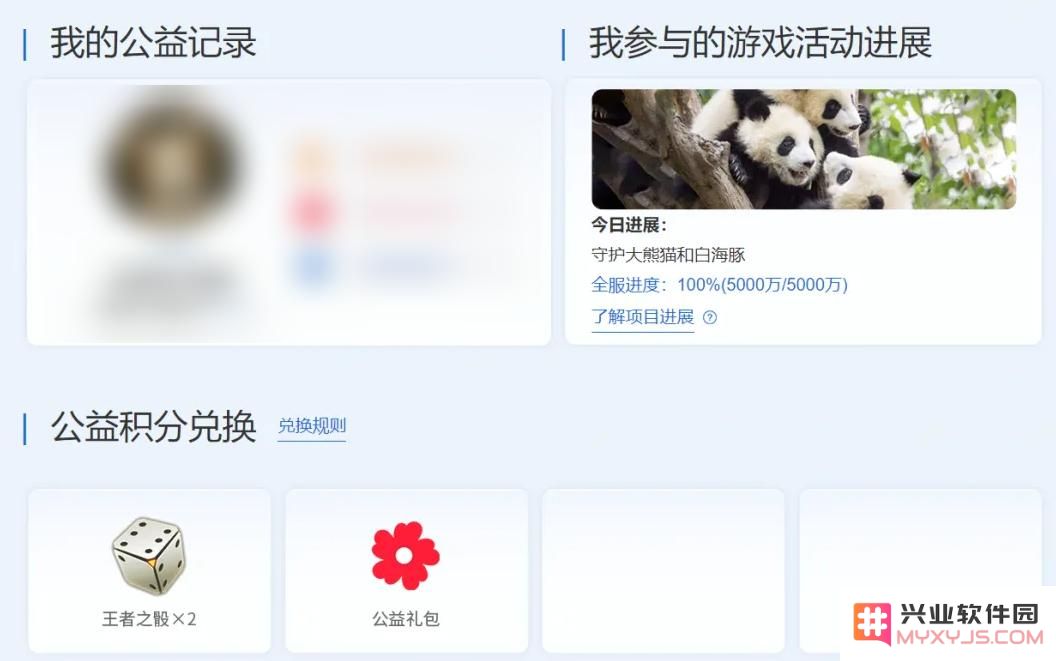The height and width of the screenshot is (661, 1056).
Task: Select the 公益礼包 label
Action: (x=405, y=619)
